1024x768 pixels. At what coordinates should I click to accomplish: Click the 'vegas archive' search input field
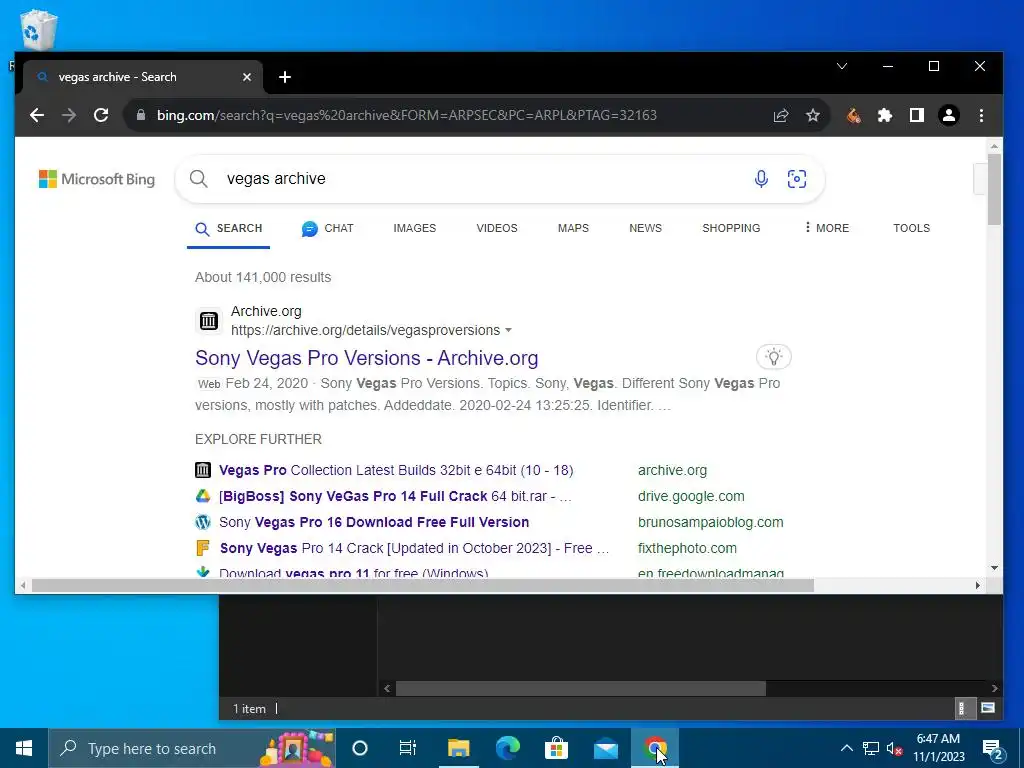click(x=483, y=179)
